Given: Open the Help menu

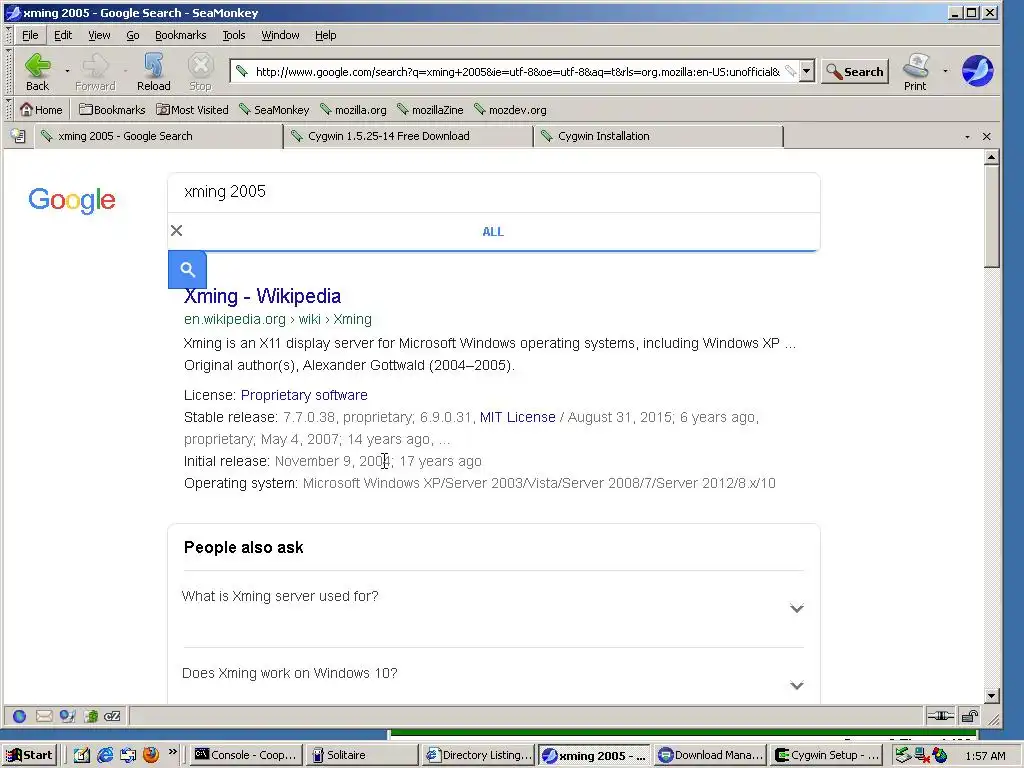Looking at the screenshot, I should point(325,35).
